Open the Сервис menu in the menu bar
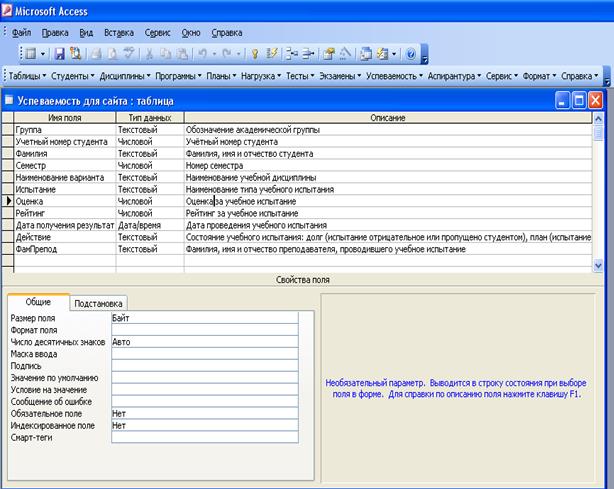The image size is (614, 489). 156,32
